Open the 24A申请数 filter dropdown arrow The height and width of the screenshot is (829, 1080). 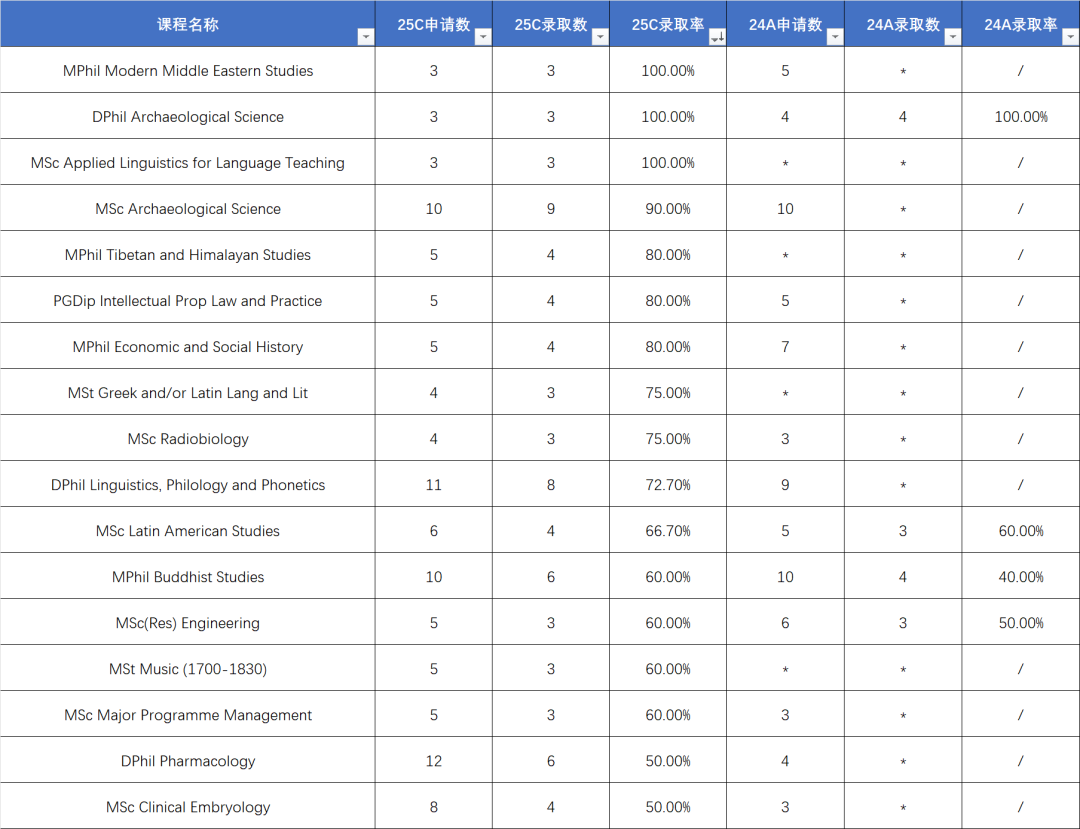[x=835, y=37]
